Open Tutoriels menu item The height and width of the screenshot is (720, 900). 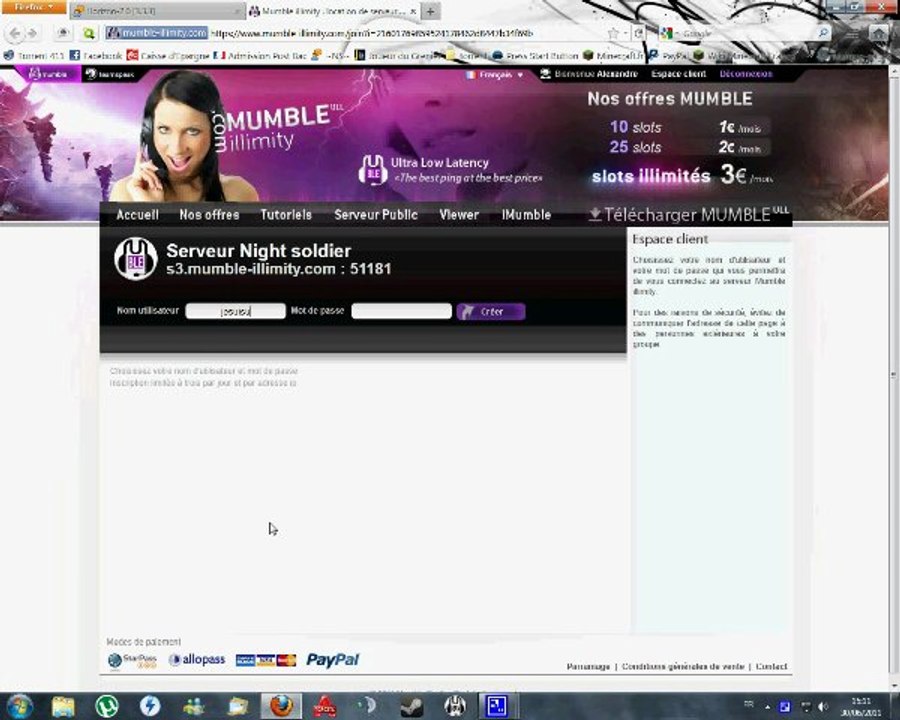tap(286, 215)
